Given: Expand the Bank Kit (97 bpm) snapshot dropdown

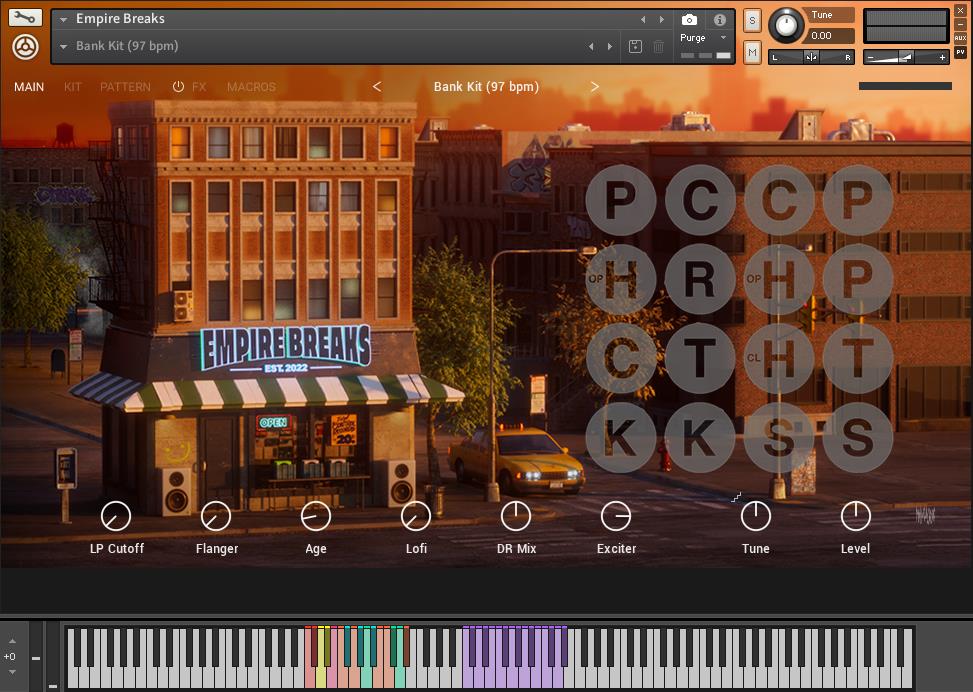Looking at the screenshot, I should [63, 47].
